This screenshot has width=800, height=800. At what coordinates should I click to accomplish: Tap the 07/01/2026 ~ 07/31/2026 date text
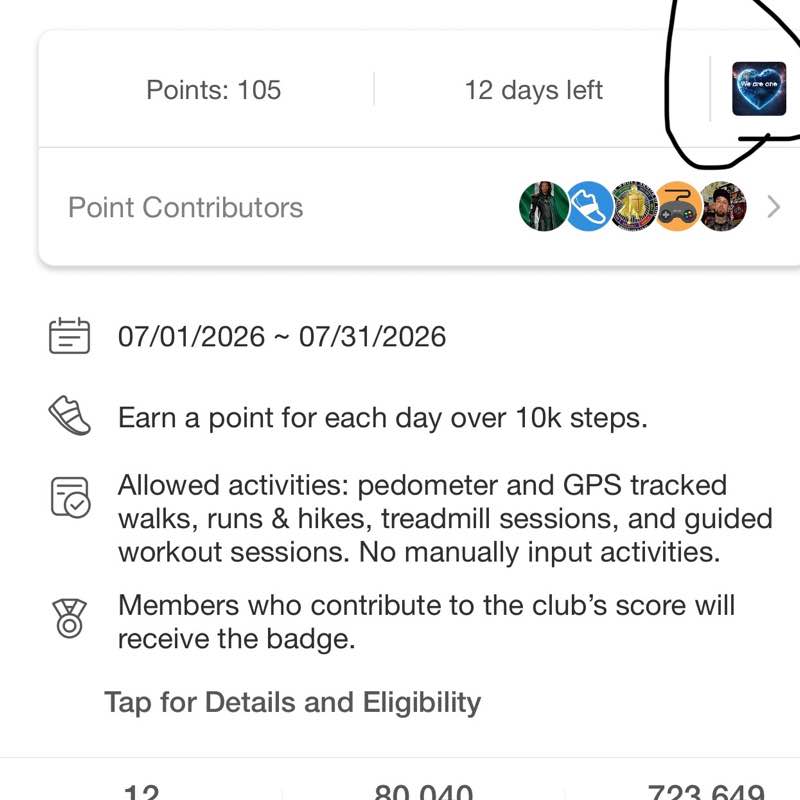point(282,337)
